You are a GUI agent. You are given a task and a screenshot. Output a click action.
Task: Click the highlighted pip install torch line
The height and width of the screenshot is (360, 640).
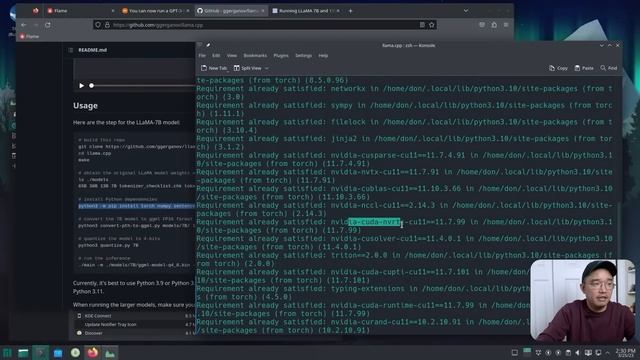(x=136, y=206)
